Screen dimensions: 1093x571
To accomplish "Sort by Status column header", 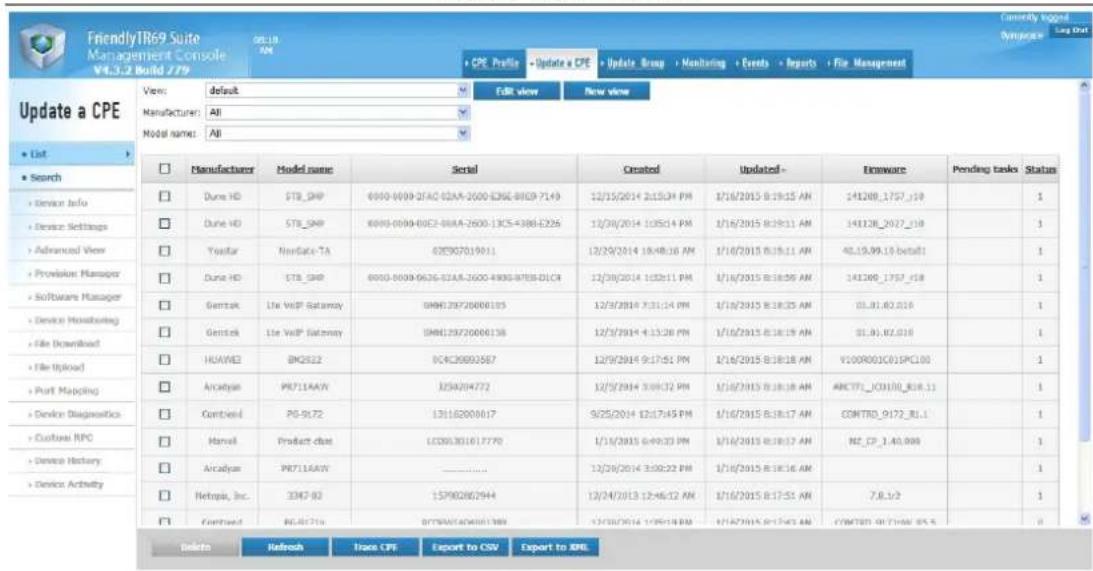I will [1040, 169].
